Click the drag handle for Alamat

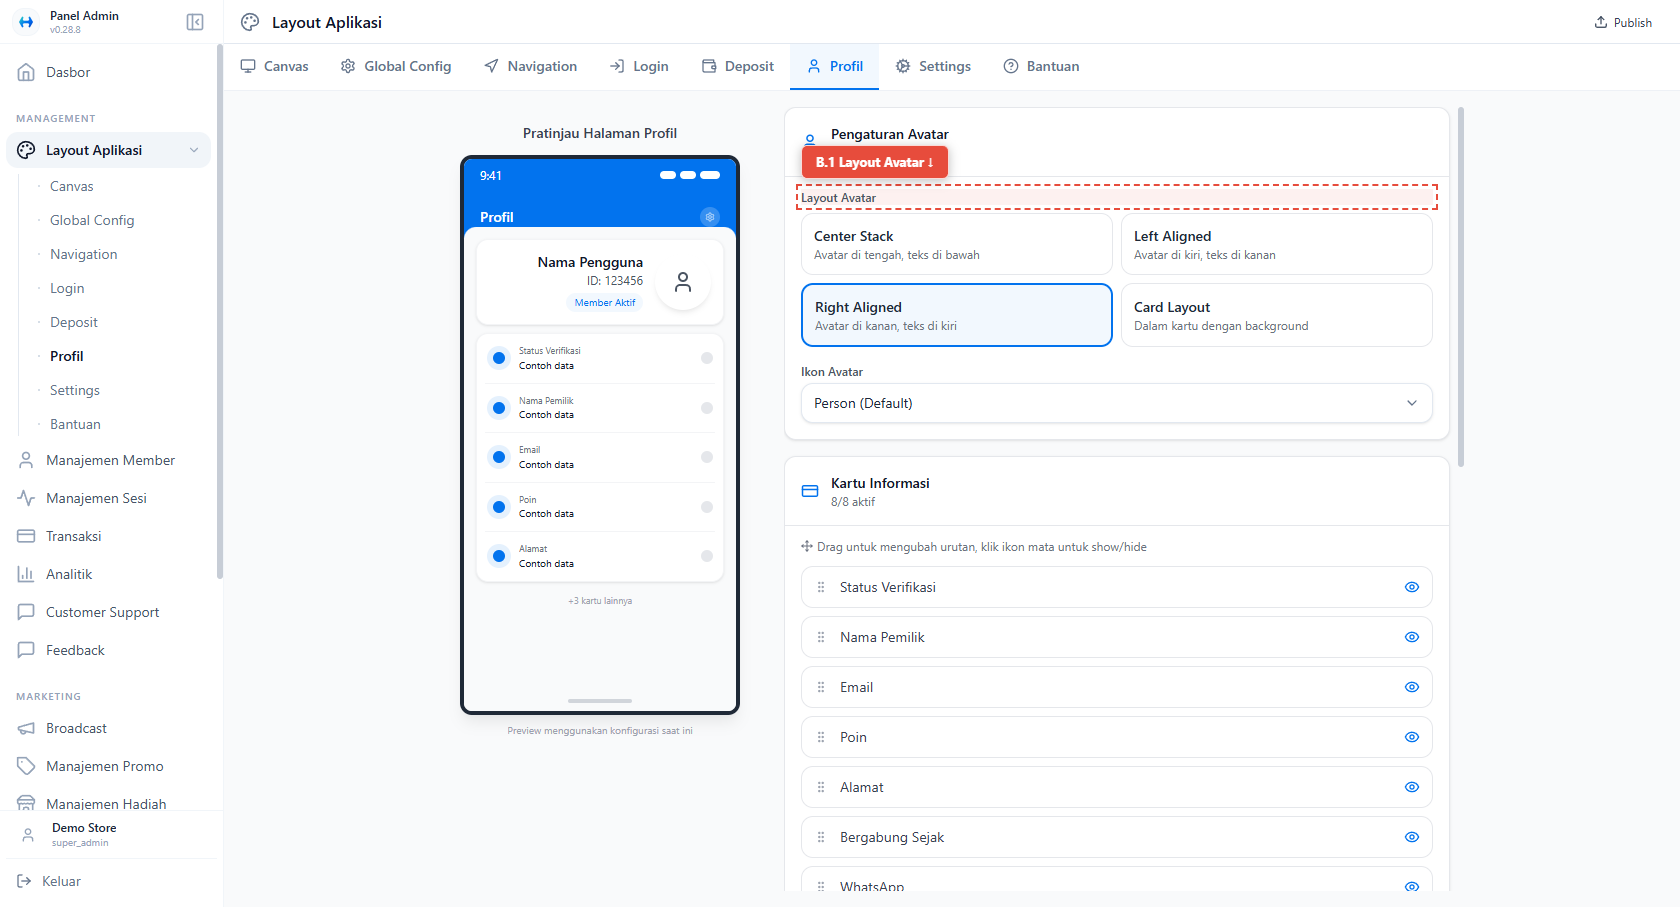pos(821,787)
